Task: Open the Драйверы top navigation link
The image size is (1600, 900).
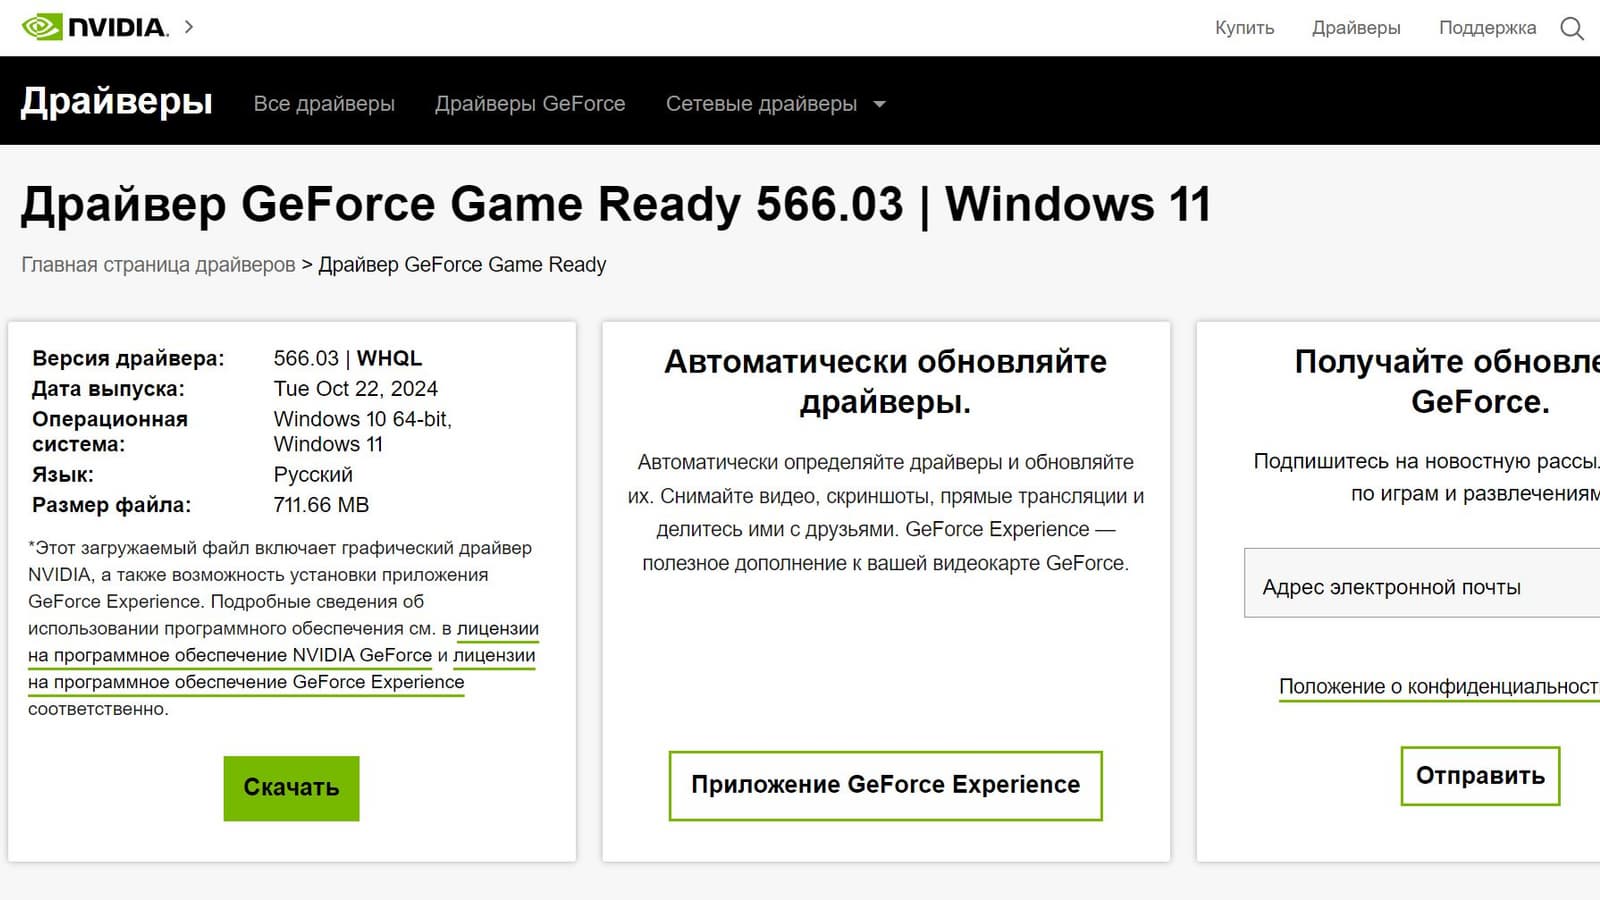Action: (x=1356, y=28)
